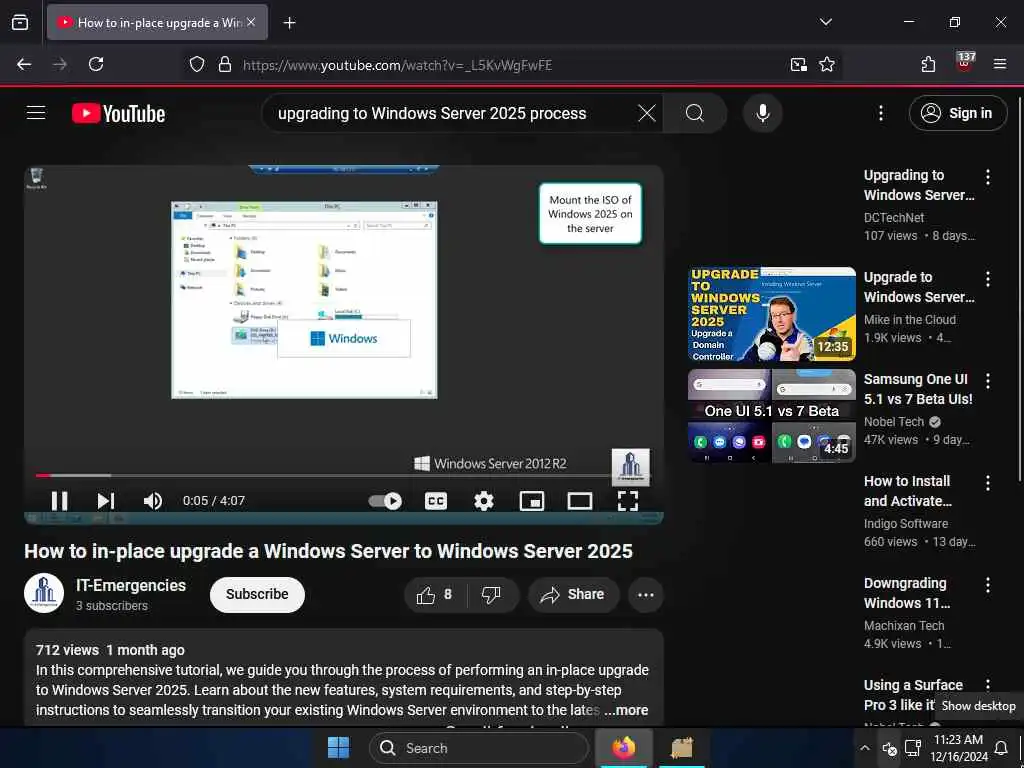Go back in Firefox

pyautogui.click(x=24, y=64)
